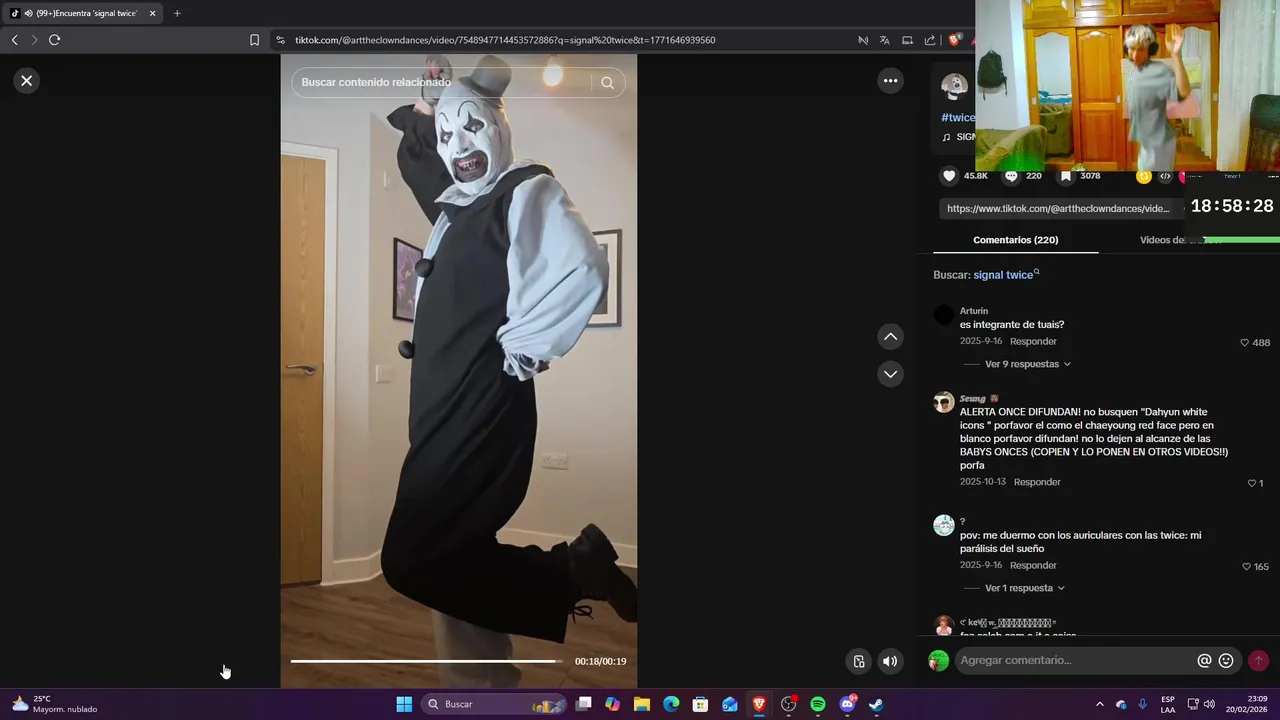Open the weather widget showing 25°C
This screenshot has height=720, width=1280.
point(54,704)
